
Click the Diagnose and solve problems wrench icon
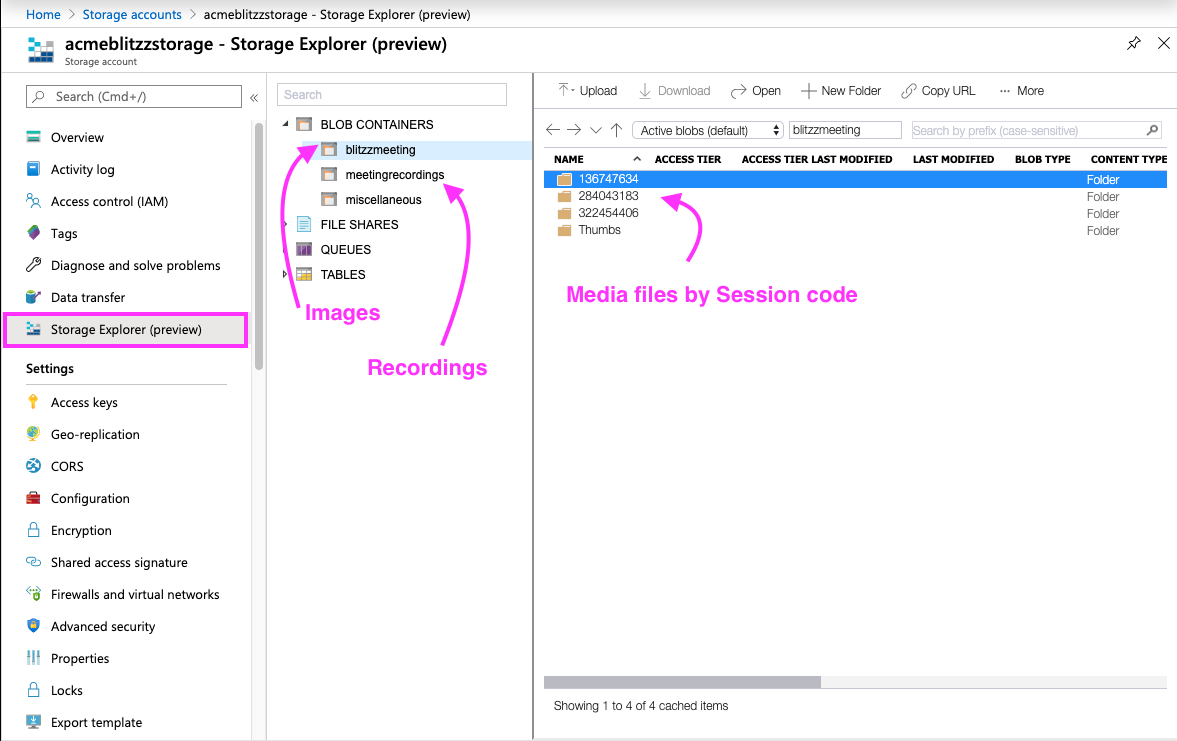coord(33,264)
